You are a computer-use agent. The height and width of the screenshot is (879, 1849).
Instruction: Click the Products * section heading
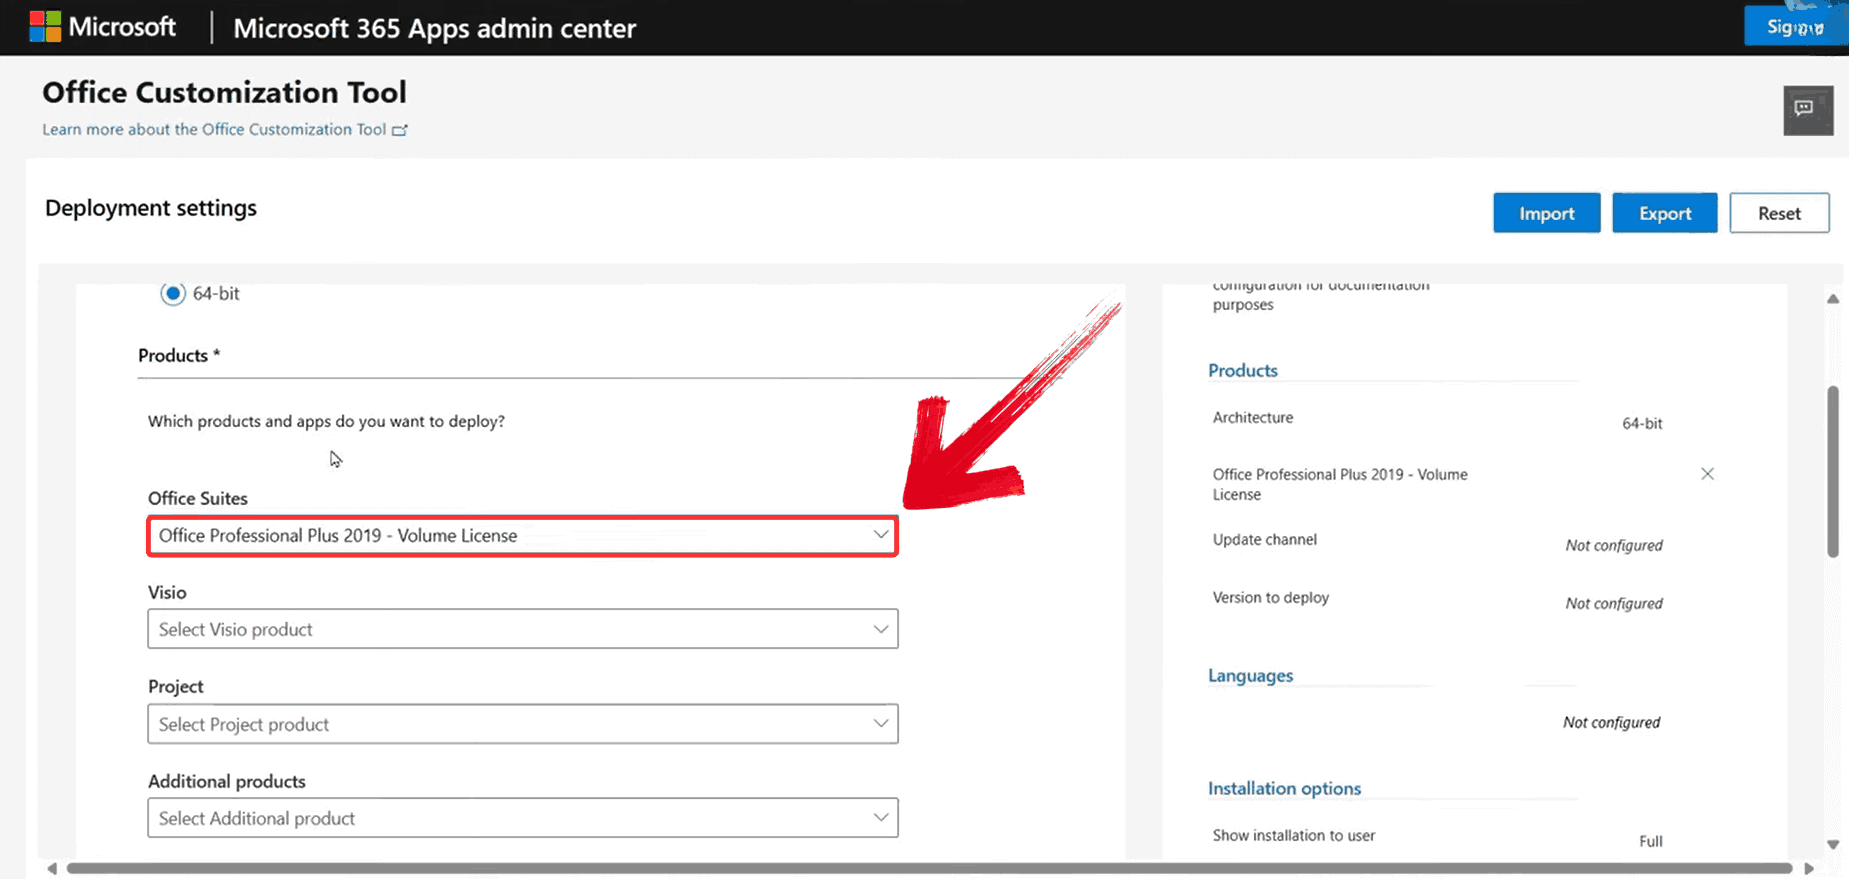pos(179,355)
